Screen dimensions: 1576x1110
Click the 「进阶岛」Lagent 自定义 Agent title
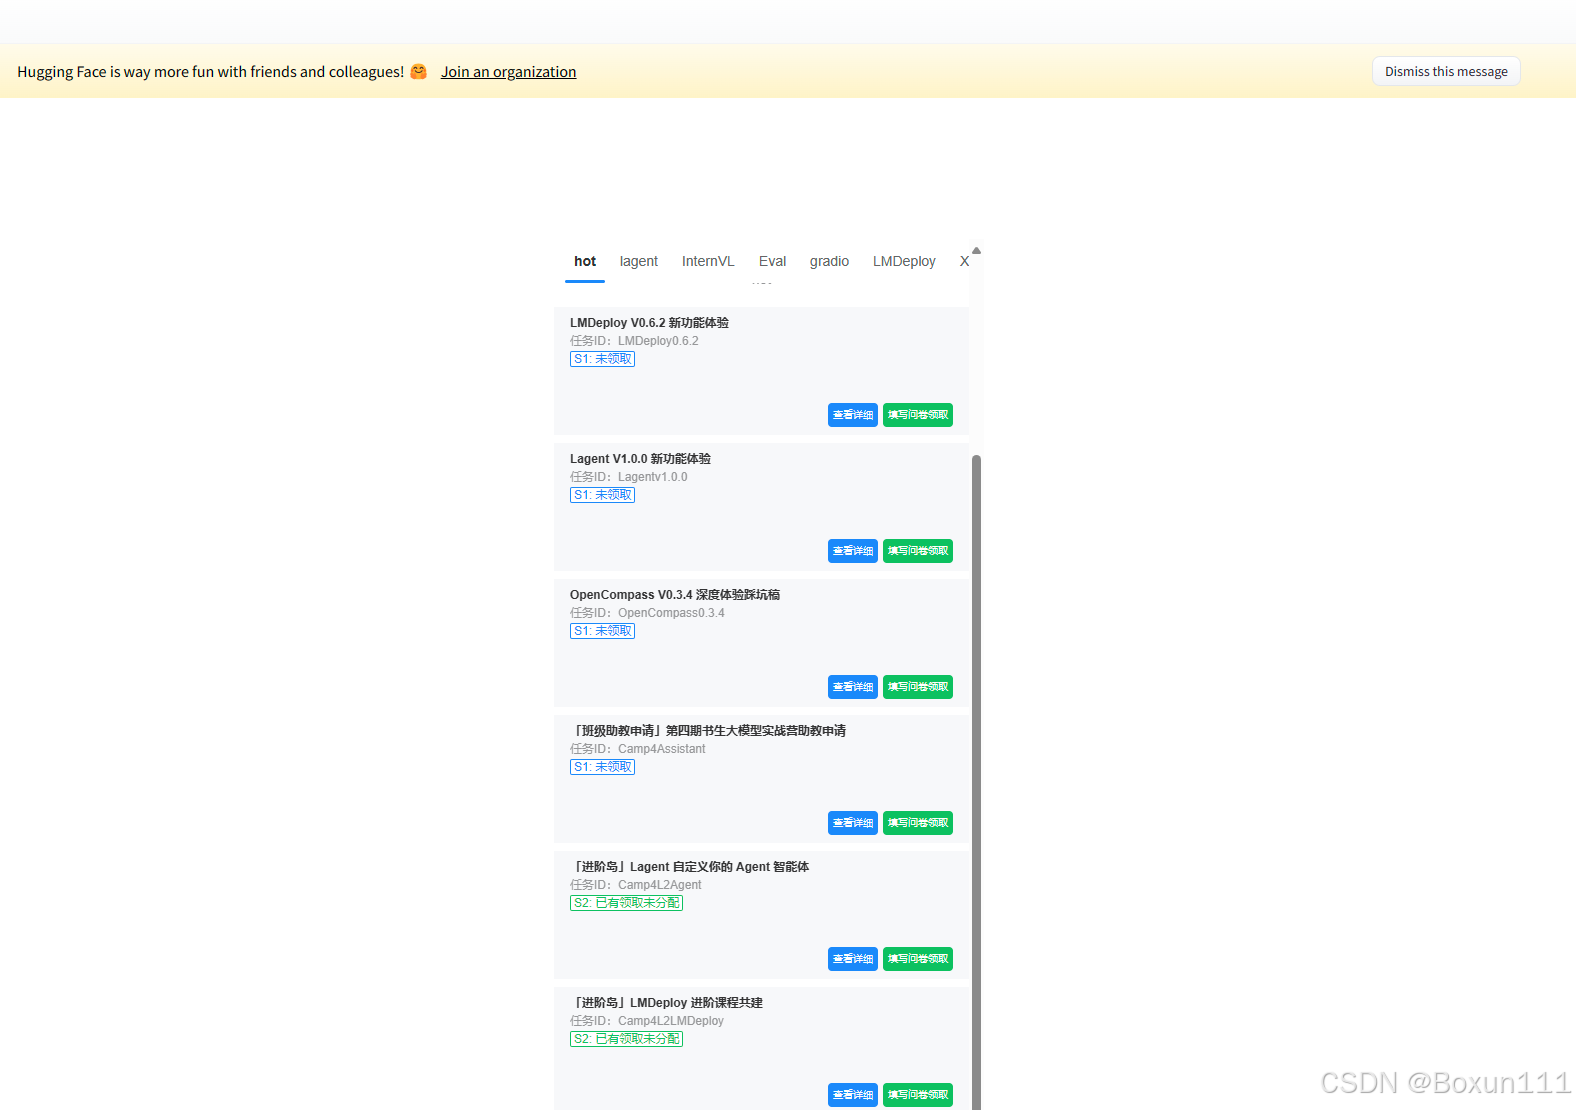690,867
